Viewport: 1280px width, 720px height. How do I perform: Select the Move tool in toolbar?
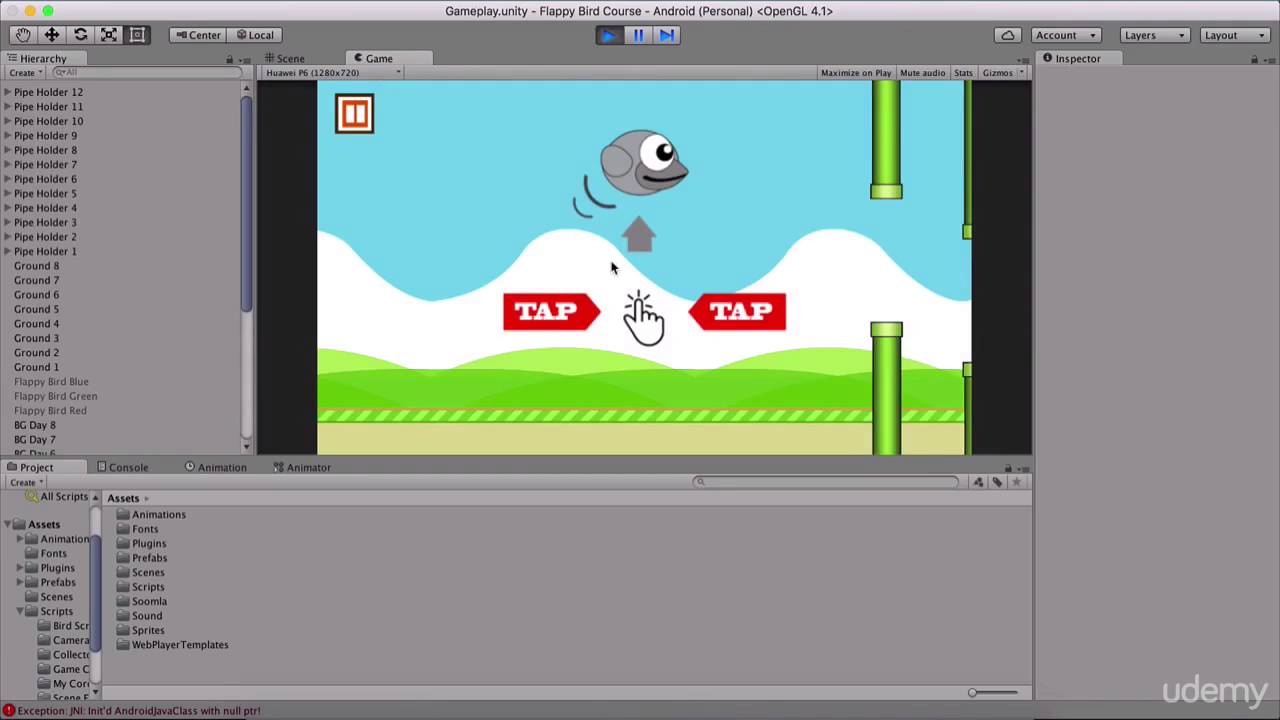52,35
